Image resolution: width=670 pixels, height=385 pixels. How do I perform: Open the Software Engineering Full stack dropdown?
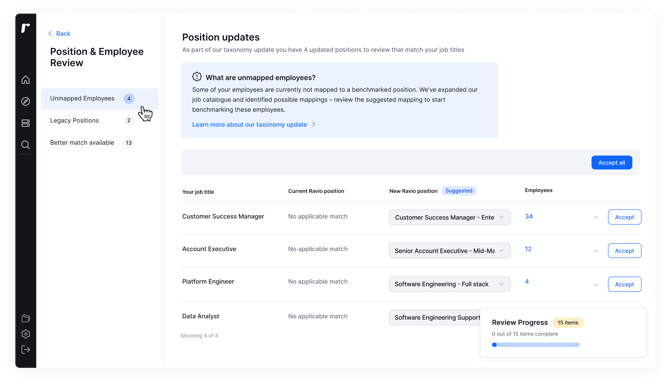(450, 284)
